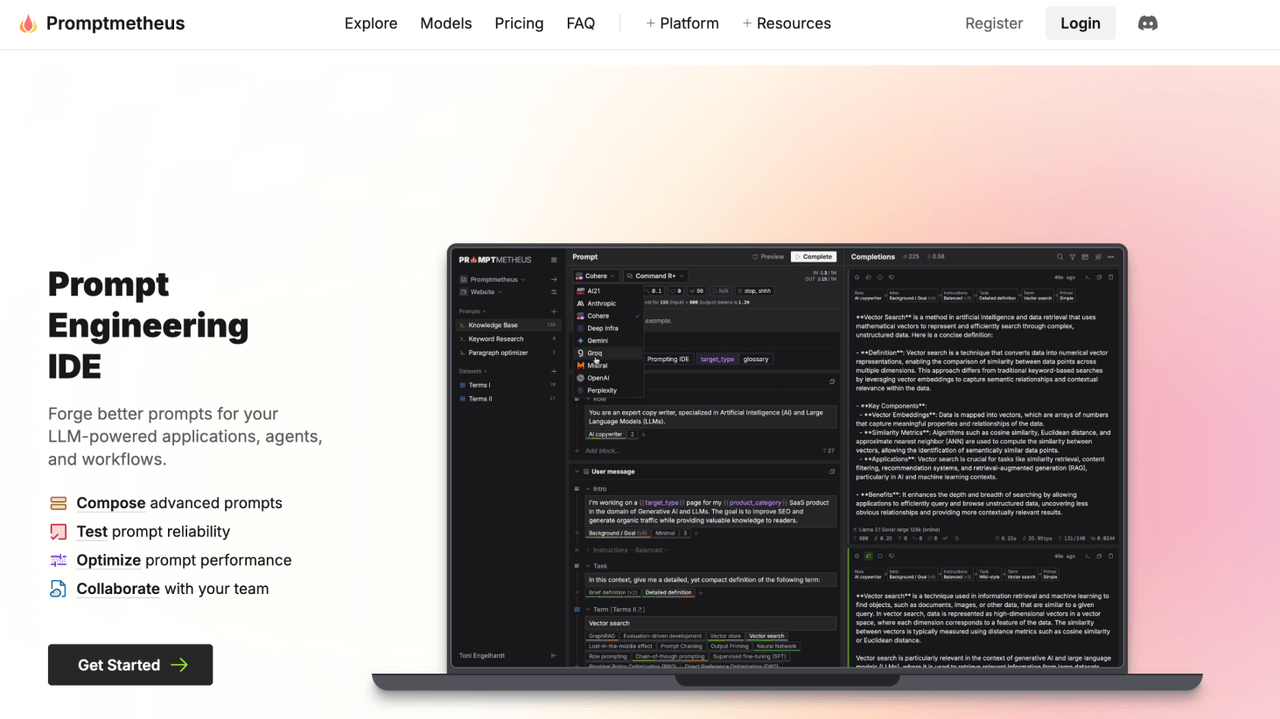Expand the Platform menu in the navbar
The width and height of the screenshot is (1280, 719).
click(x=683, y=23)
